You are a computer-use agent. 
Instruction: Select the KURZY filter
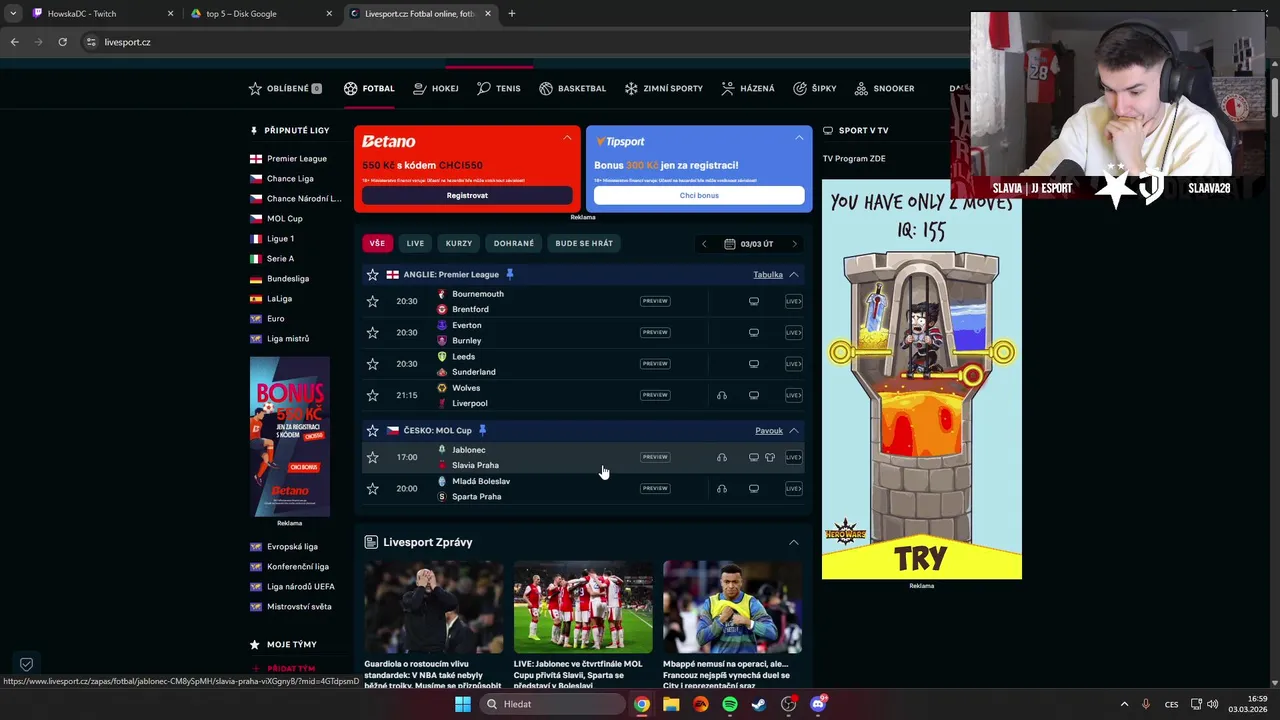click(459, 243)
